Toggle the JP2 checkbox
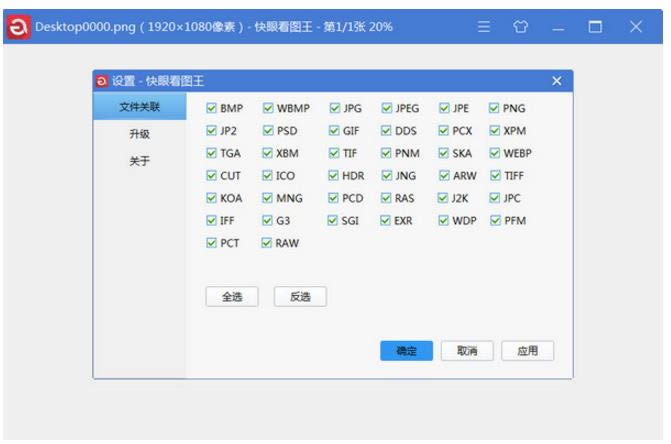Image resolution: width=671 pixels, height=444 pixels. coord(211,130)
